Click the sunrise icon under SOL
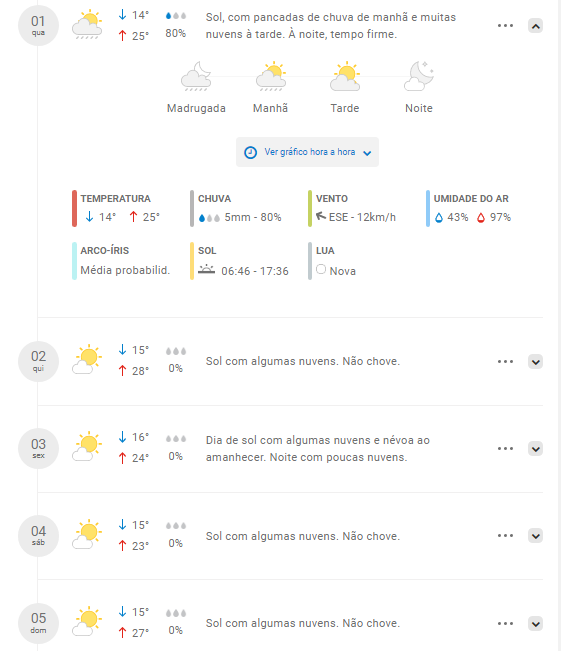561x651 pixels. click(206, 269)
